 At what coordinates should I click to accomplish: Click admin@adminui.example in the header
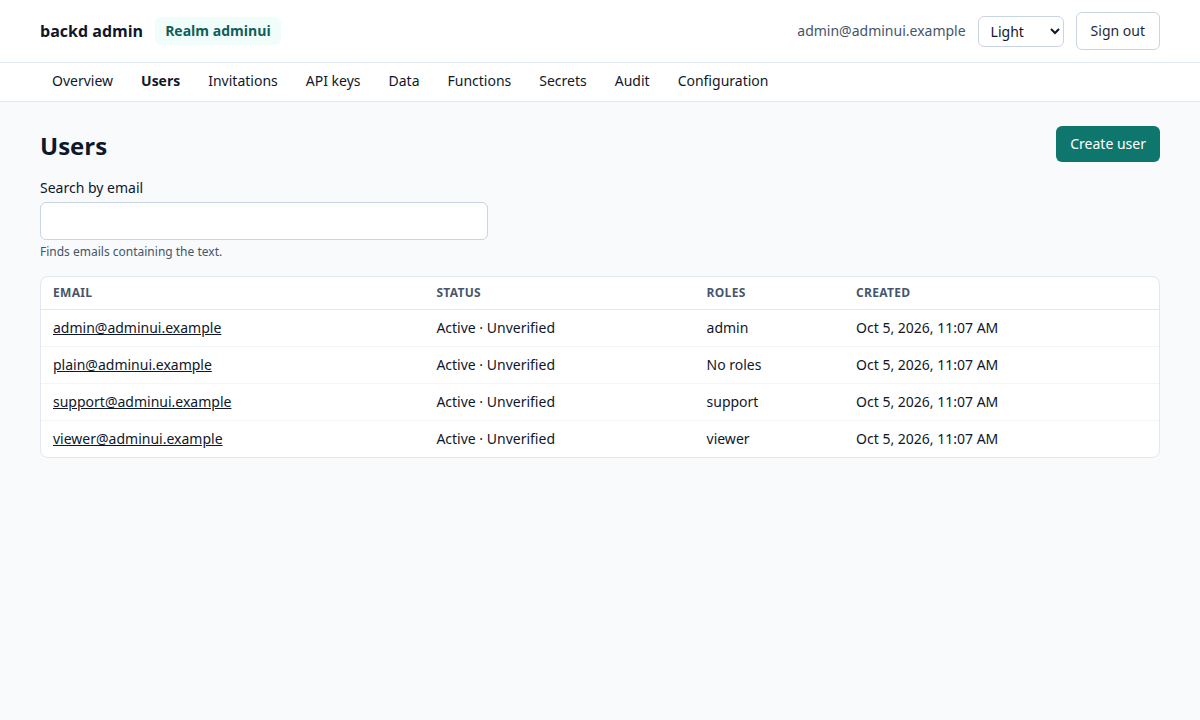[881, 31]
